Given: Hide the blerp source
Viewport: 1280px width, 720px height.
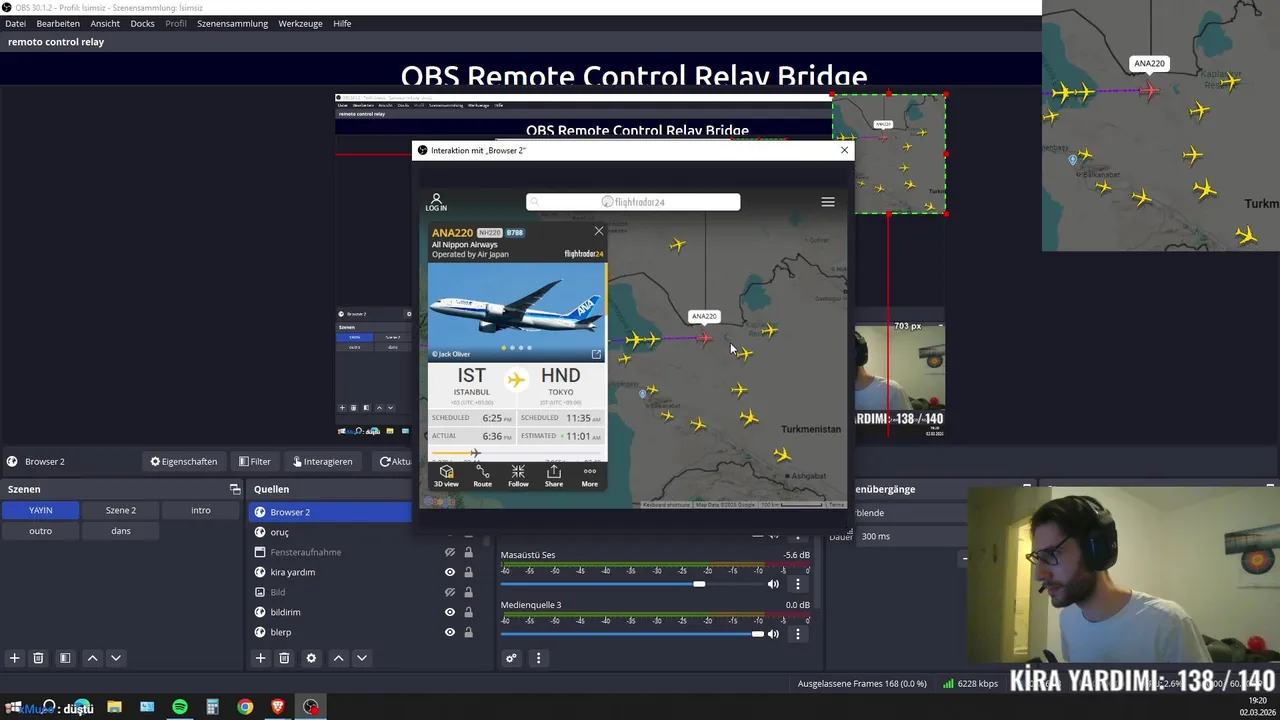Looking at the screenshot, I should tap(450, 632).
